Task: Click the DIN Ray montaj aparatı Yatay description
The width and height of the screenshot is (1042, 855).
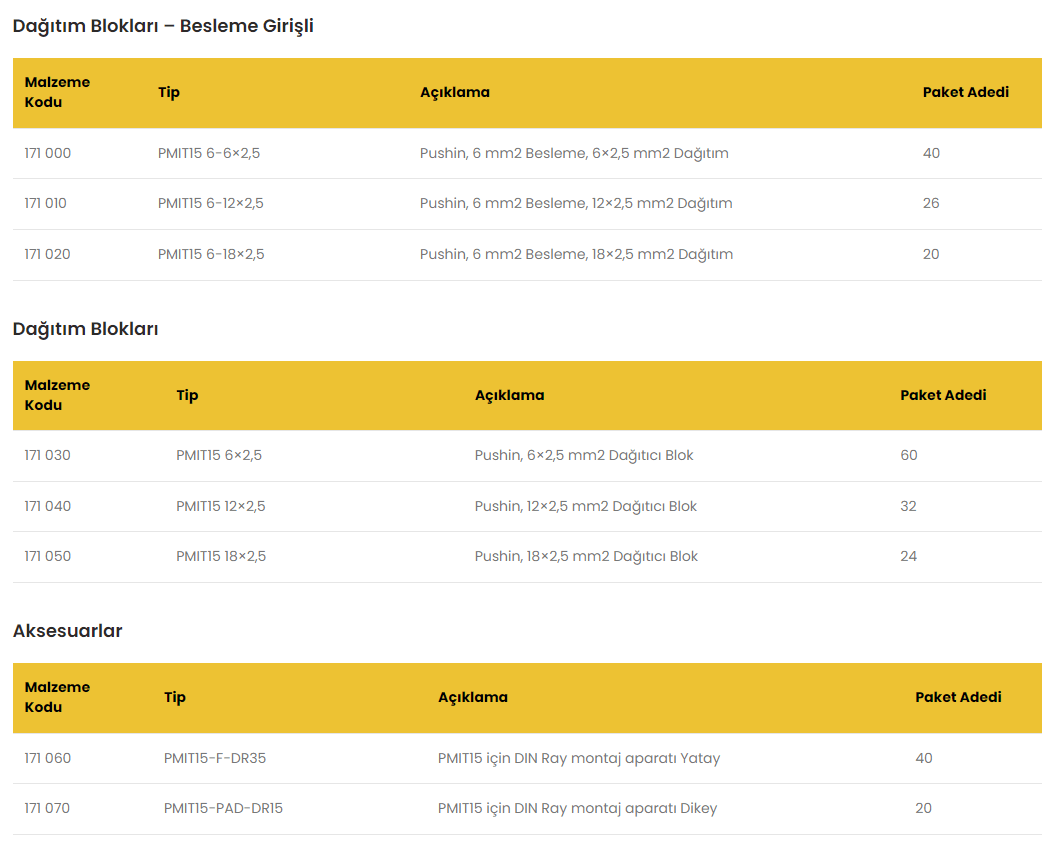Action: click(x=579, y=758)
